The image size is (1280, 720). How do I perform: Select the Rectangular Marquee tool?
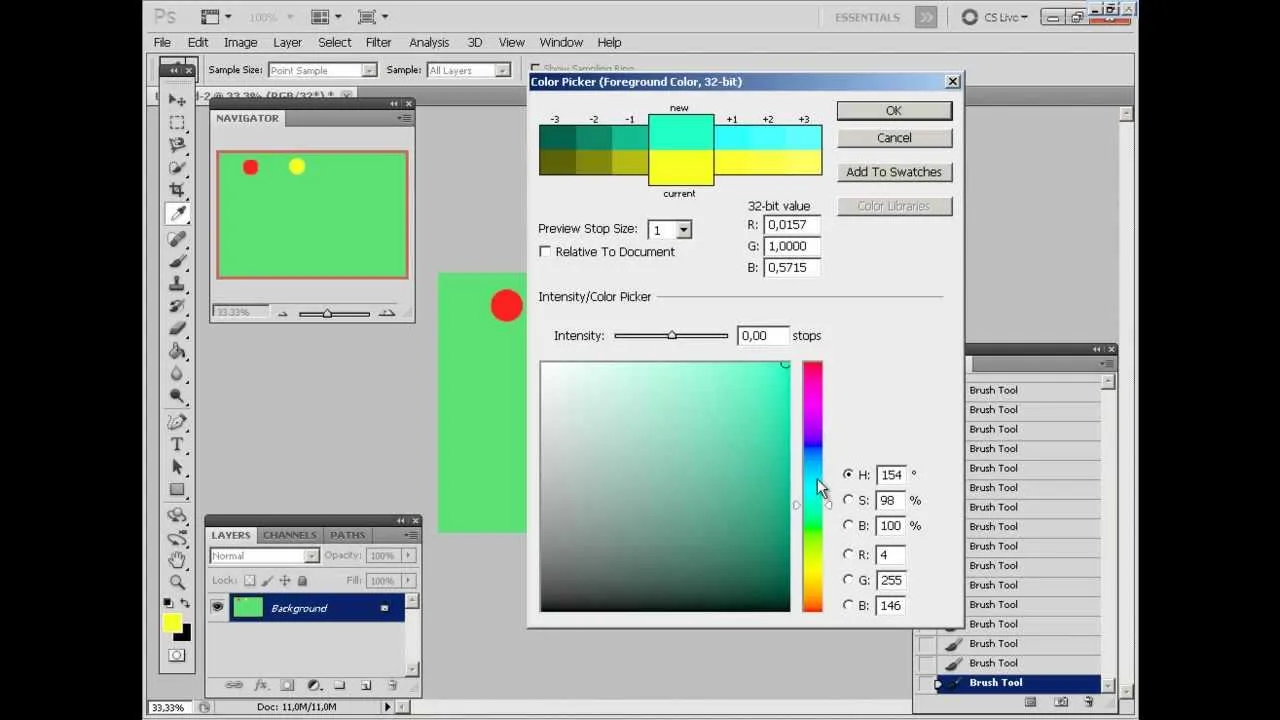click(x=177, y=122)
